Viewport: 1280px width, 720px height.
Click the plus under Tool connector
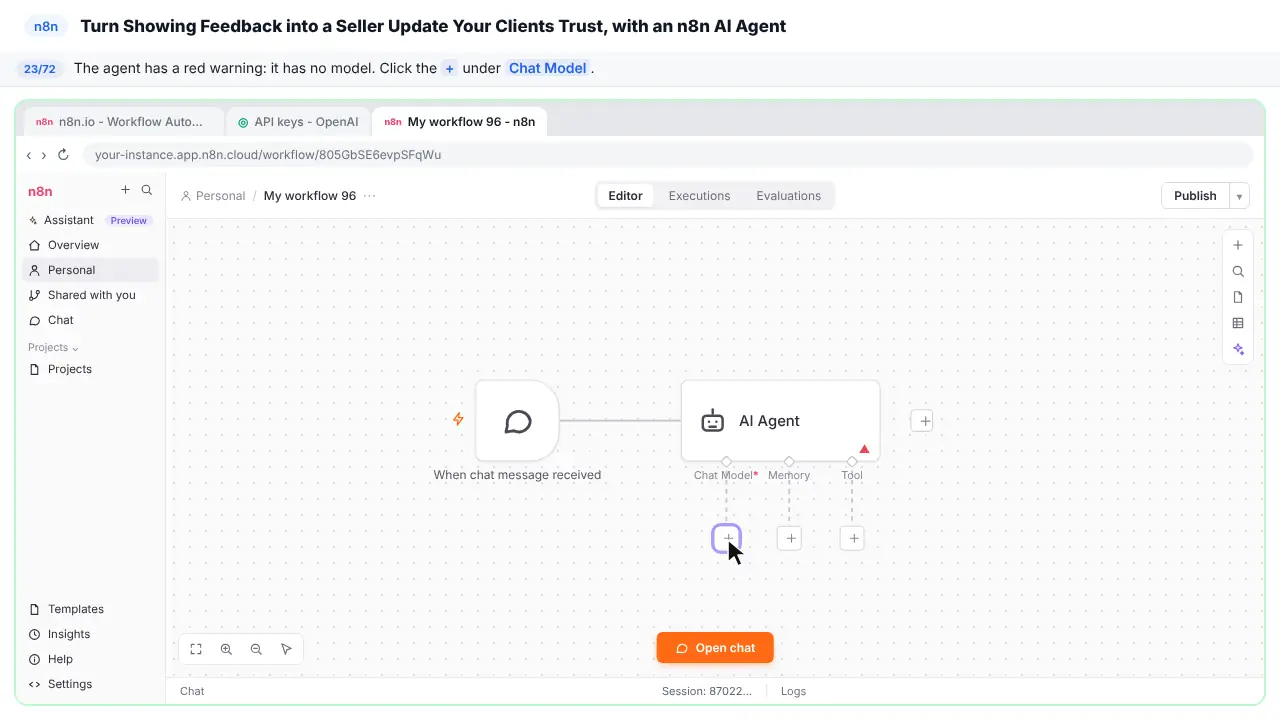(x=853, y=538)
